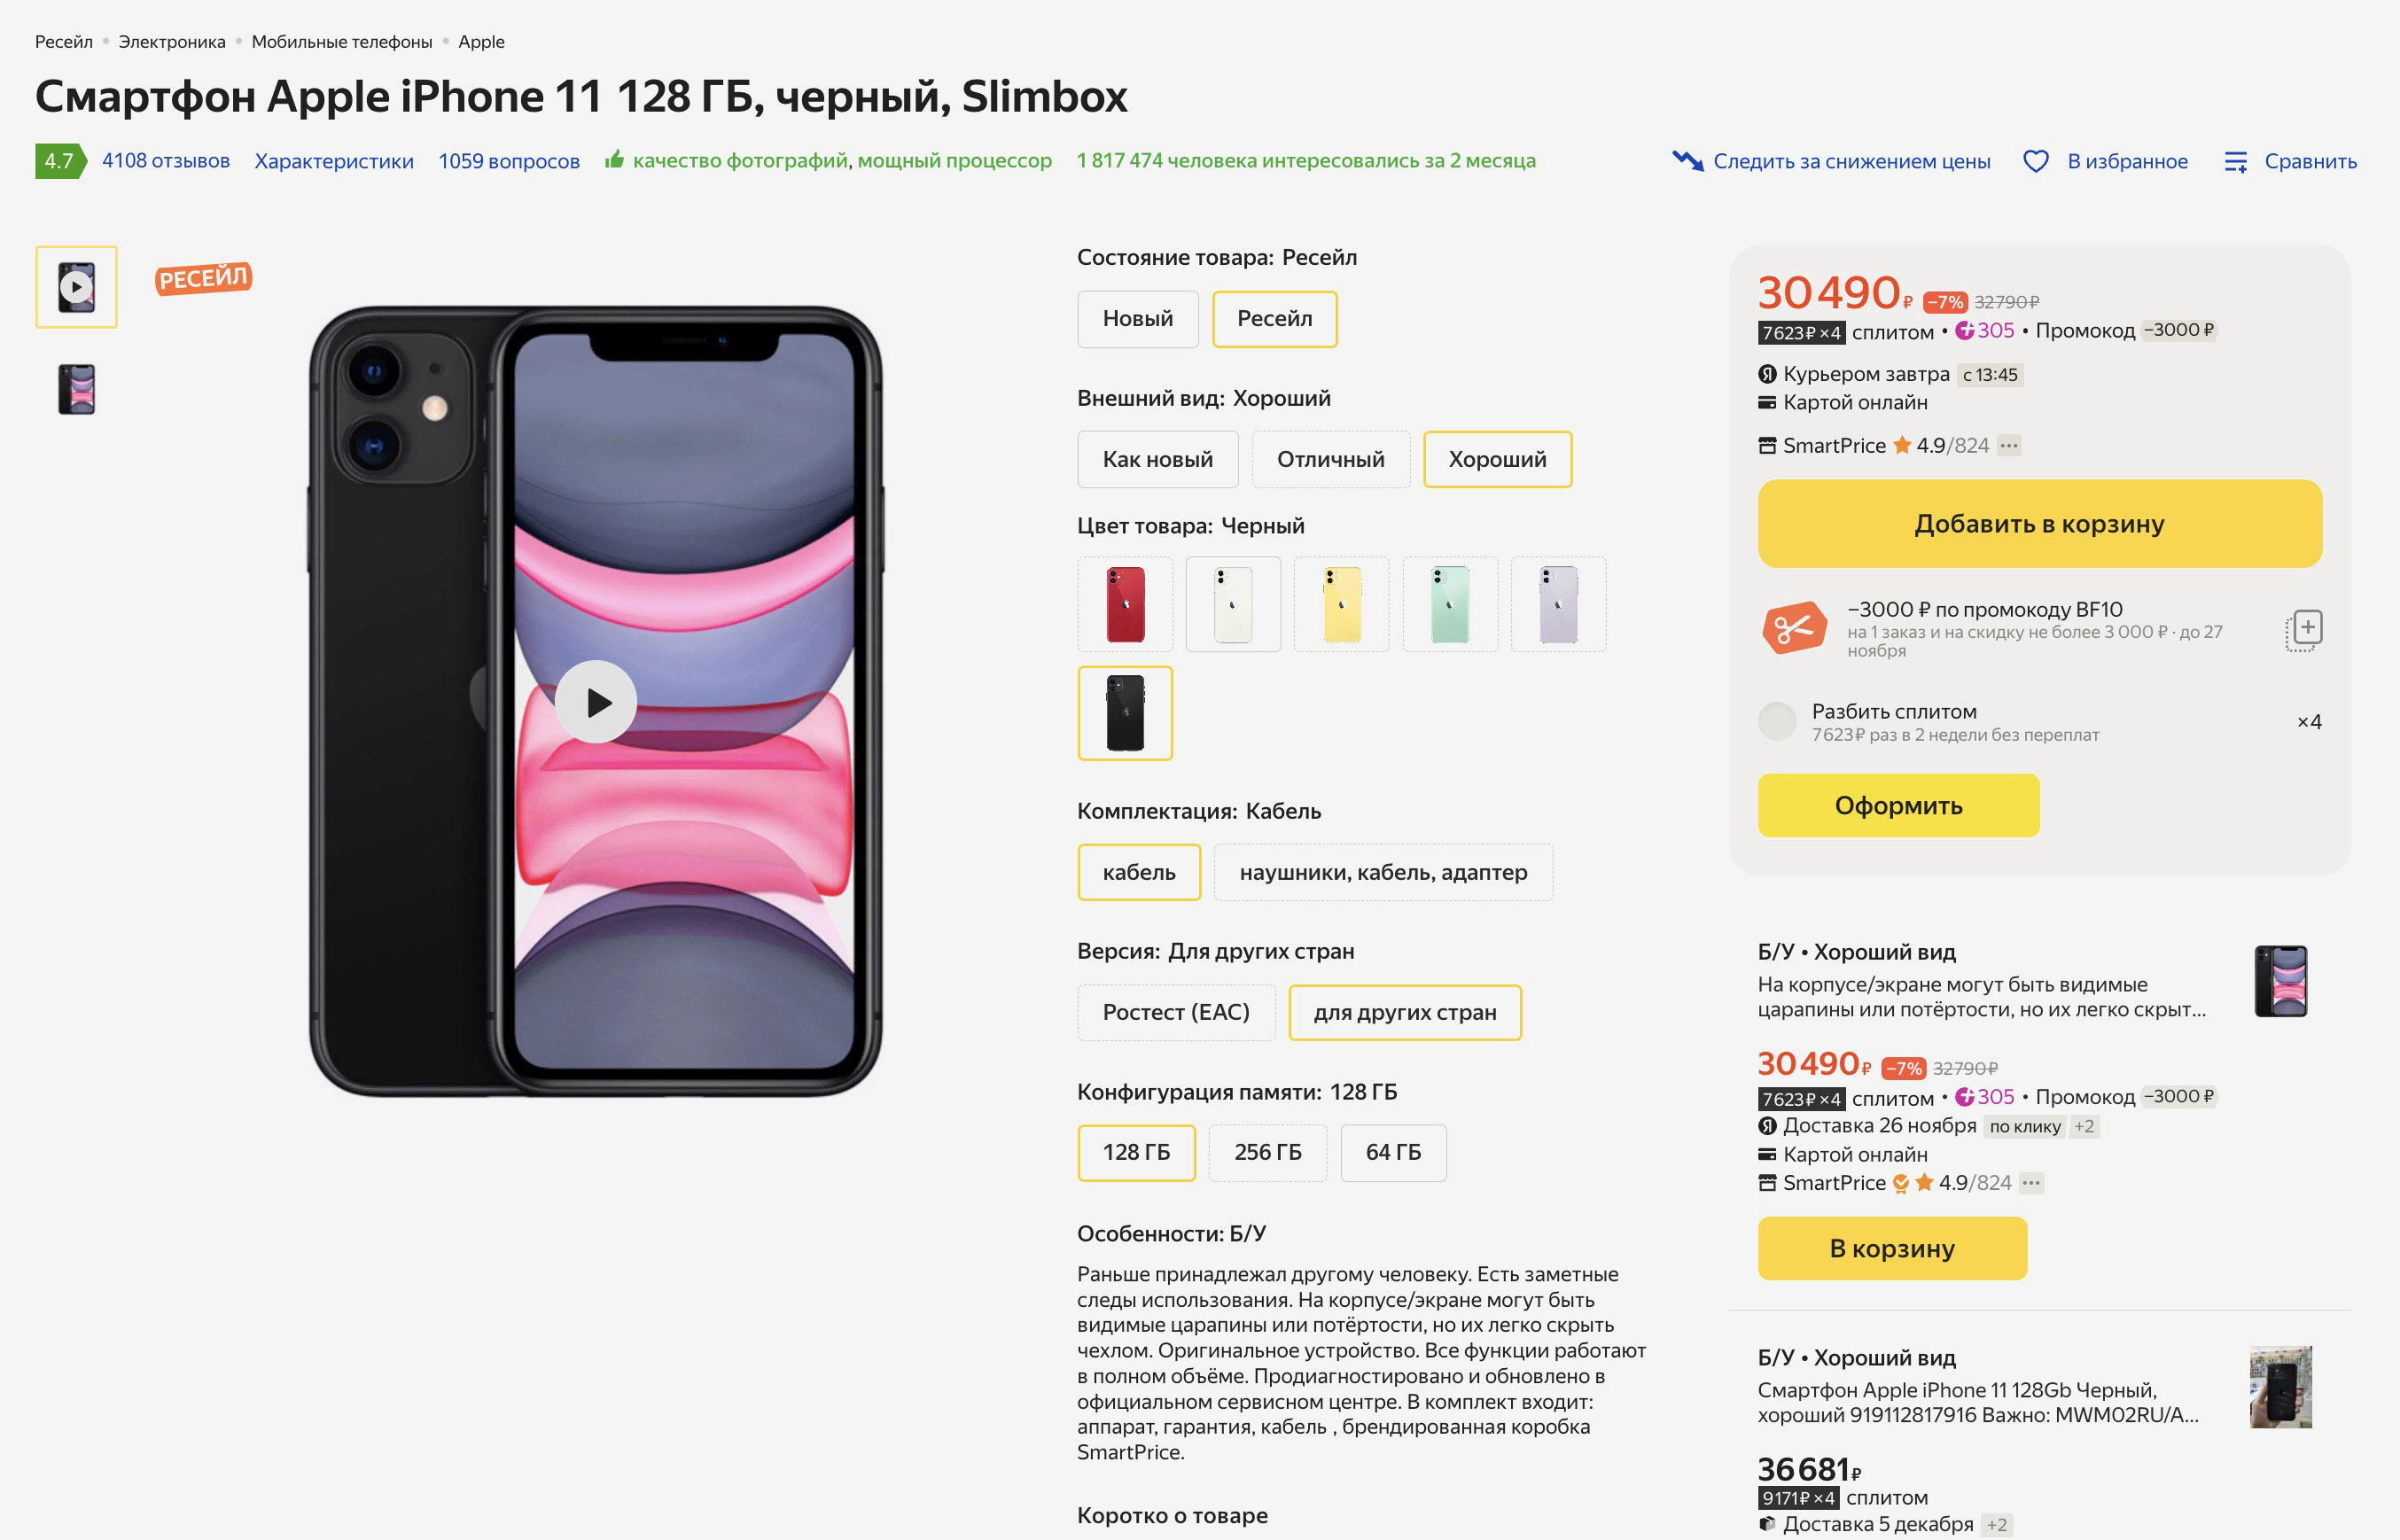Screen dimensions: 2400x1540
Task: Click the heart icon for favorites
Action: point(2035,161)
